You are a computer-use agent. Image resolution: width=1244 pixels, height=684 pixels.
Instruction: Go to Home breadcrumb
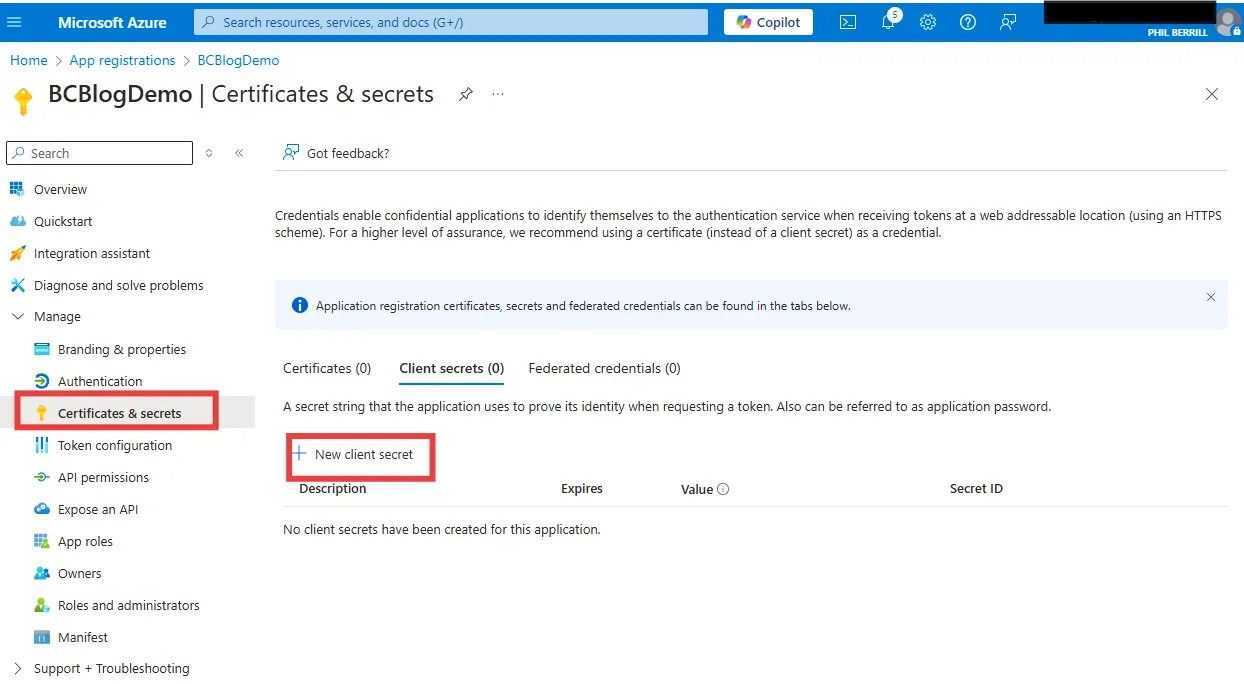[29, 60]
